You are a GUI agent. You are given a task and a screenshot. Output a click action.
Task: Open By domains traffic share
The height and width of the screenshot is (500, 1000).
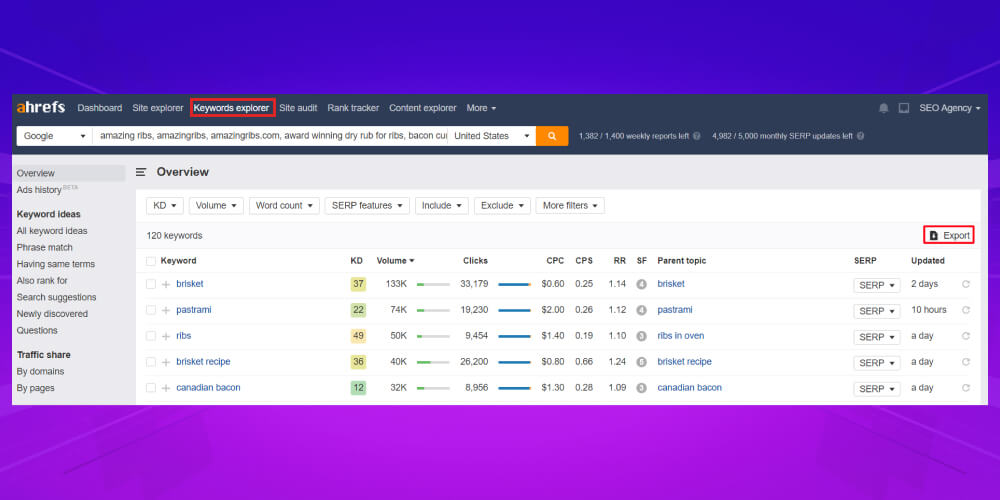click(x=40, y=371)
